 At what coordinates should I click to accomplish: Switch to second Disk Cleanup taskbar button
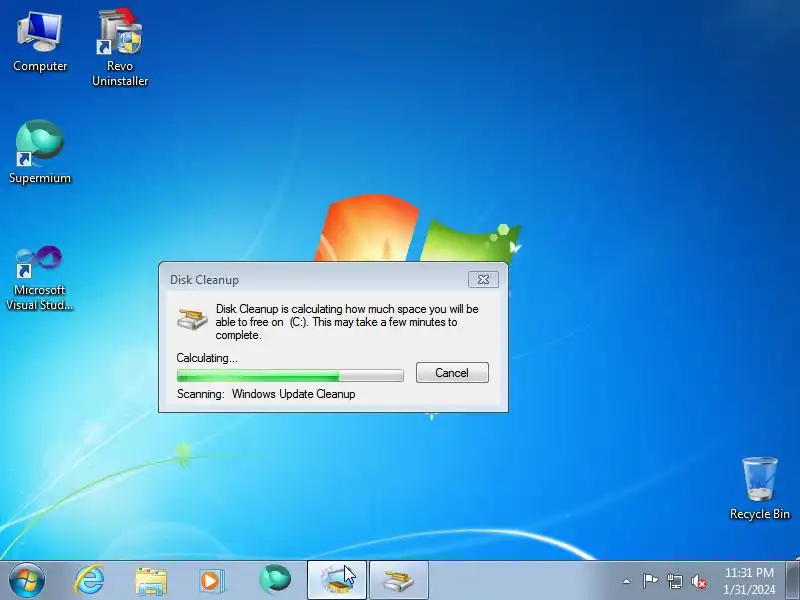pos(398,580)
